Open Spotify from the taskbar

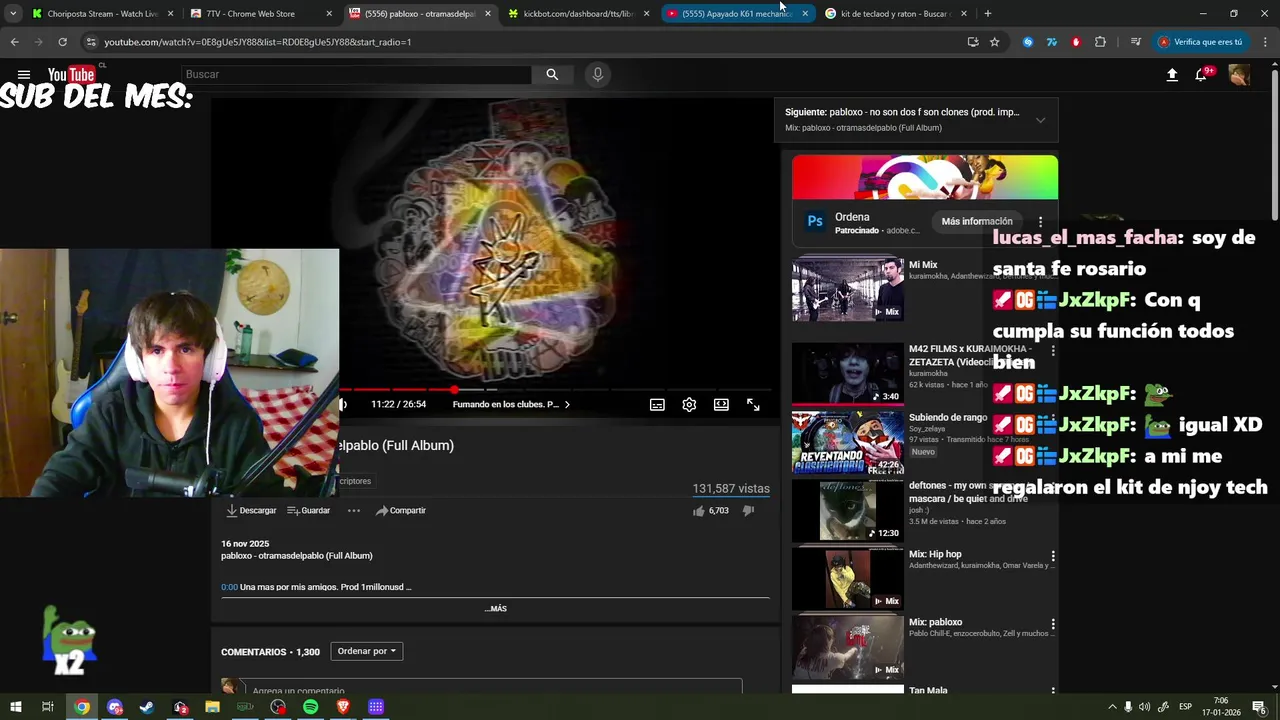click(x=310, y=707)
